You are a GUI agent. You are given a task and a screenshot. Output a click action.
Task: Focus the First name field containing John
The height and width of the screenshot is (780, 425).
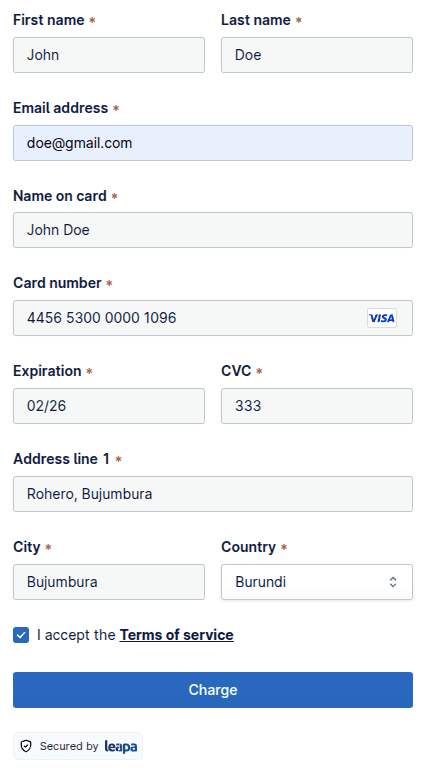coord(109,55)
